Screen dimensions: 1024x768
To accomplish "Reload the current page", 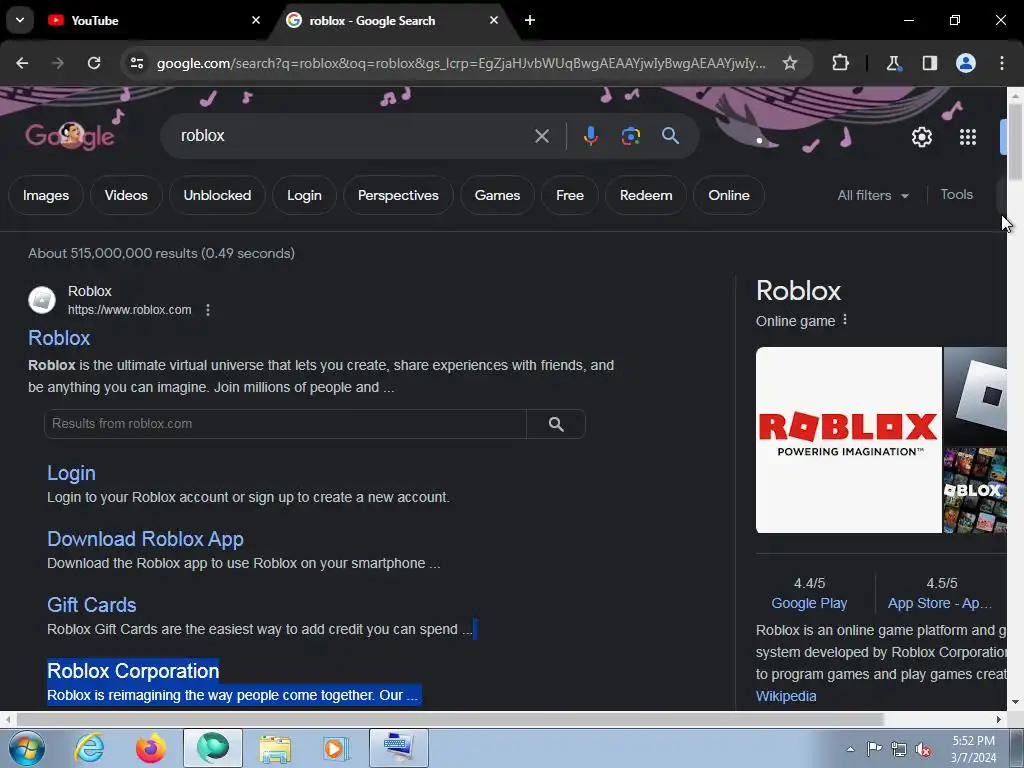I will [94, 63].
